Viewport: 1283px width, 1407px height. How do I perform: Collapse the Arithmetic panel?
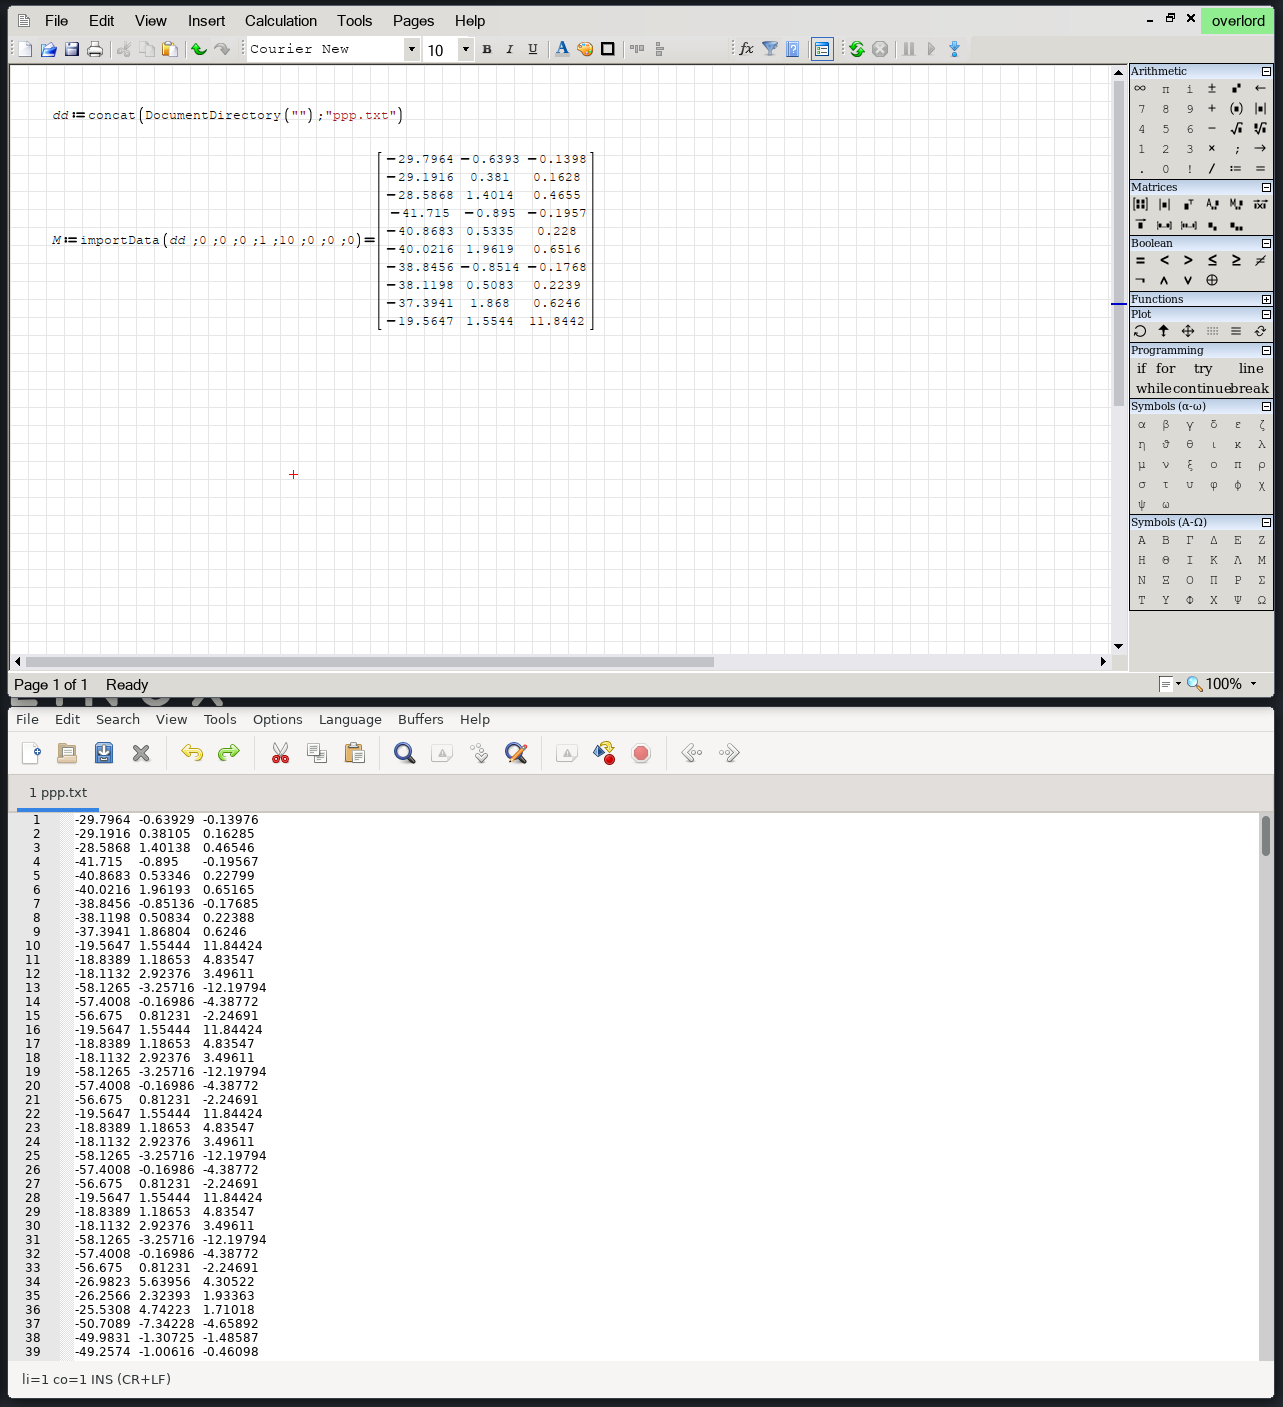tap(1266, 72)
